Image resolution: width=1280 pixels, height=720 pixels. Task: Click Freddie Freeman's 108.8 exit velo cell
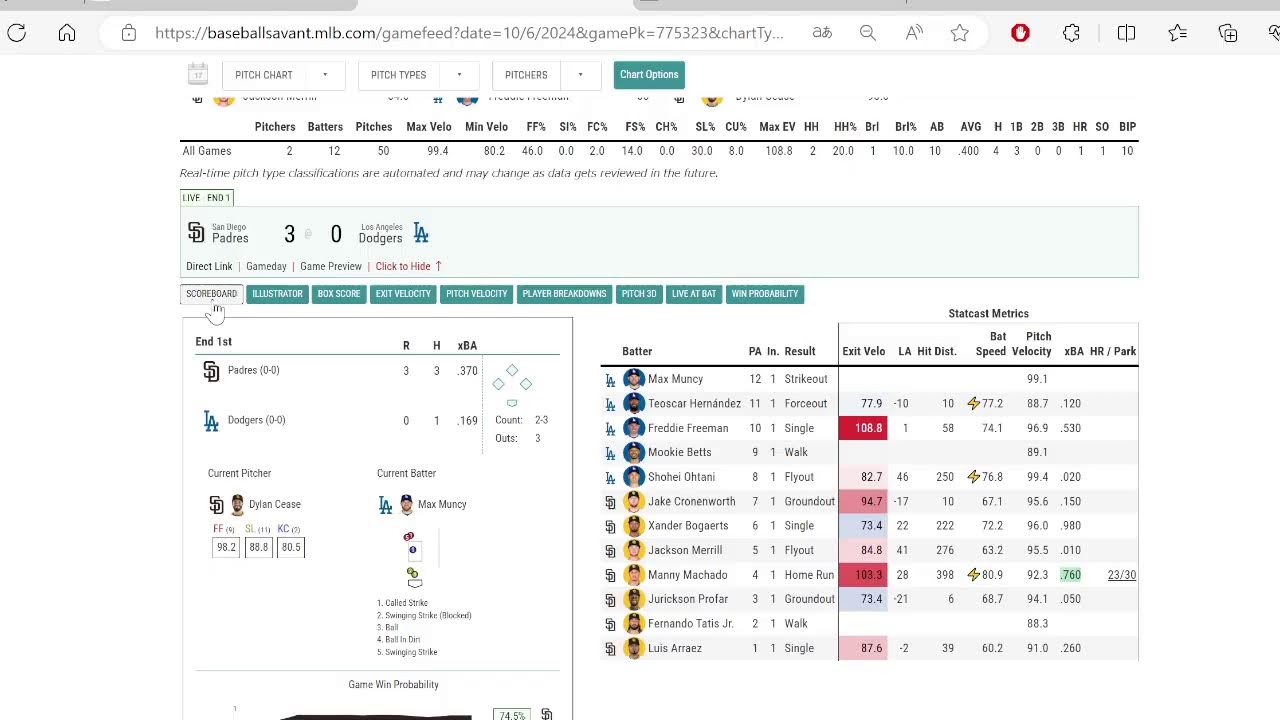pos(863,428)
